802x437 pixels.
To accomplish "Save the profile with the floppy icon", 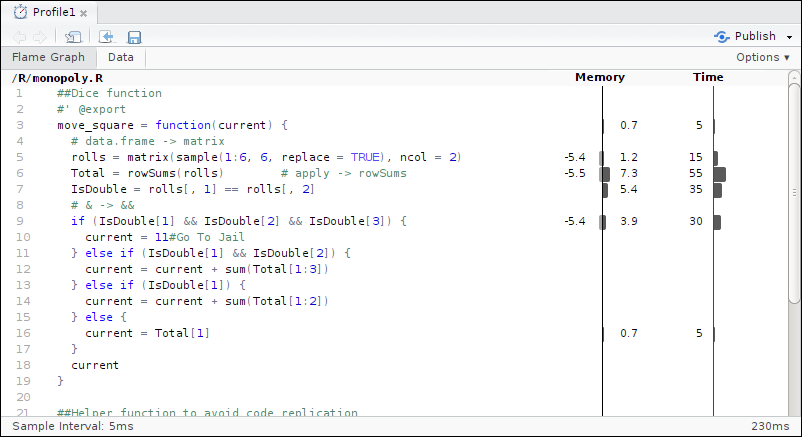I will [x=134, y=37].
